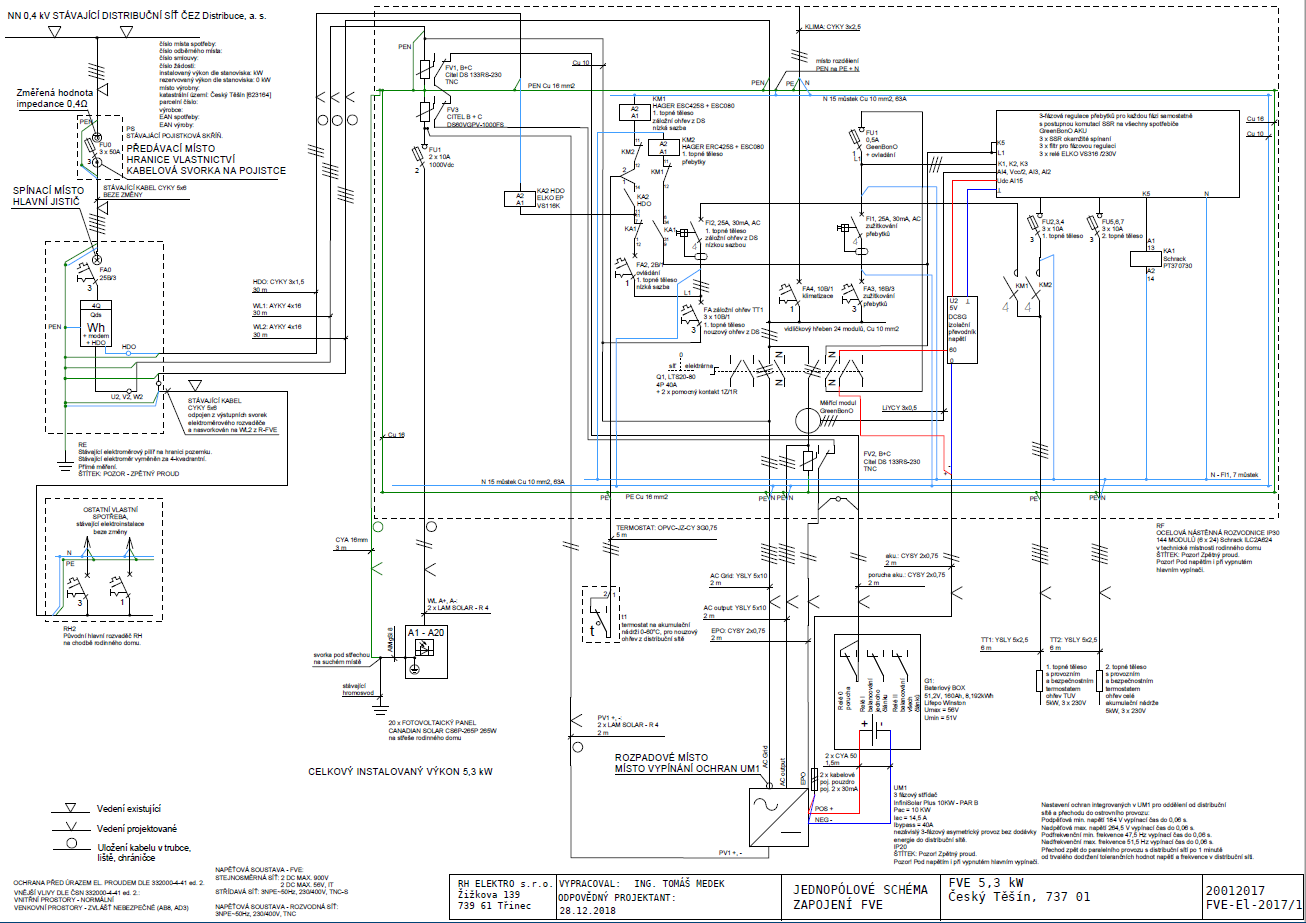Click the cable label 'AC Grid: YSLY 5x10'

738,576
